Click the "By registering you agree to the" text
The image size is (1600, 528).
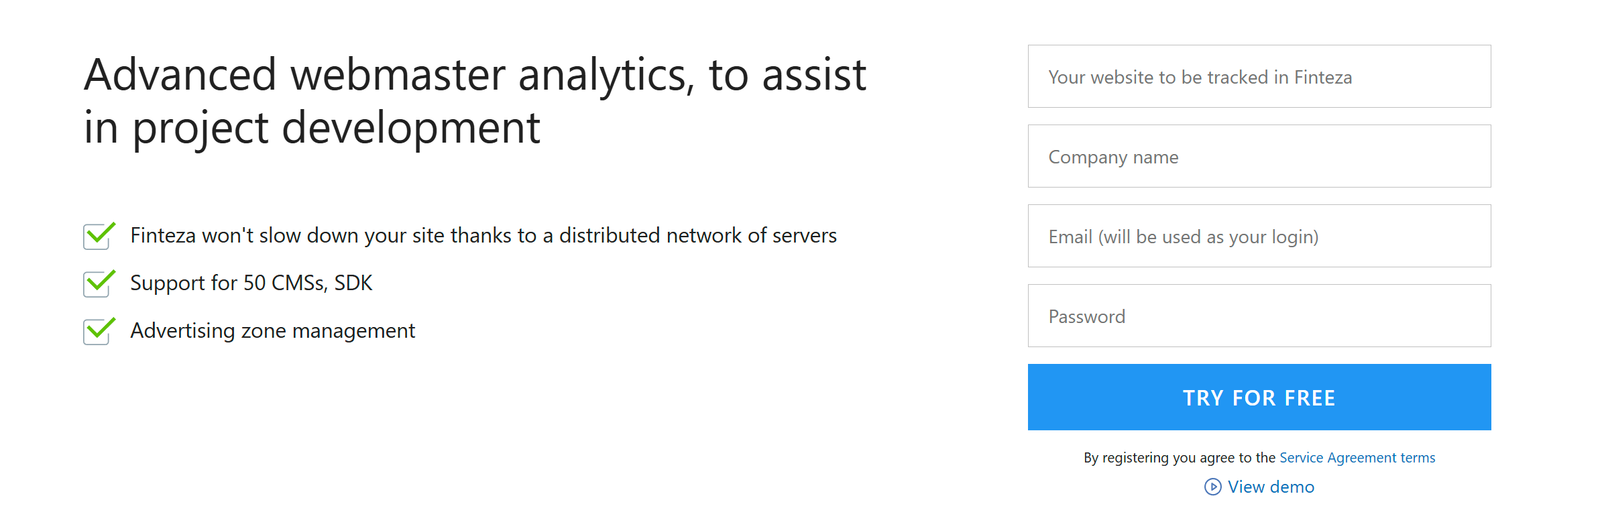point(1179,458)
